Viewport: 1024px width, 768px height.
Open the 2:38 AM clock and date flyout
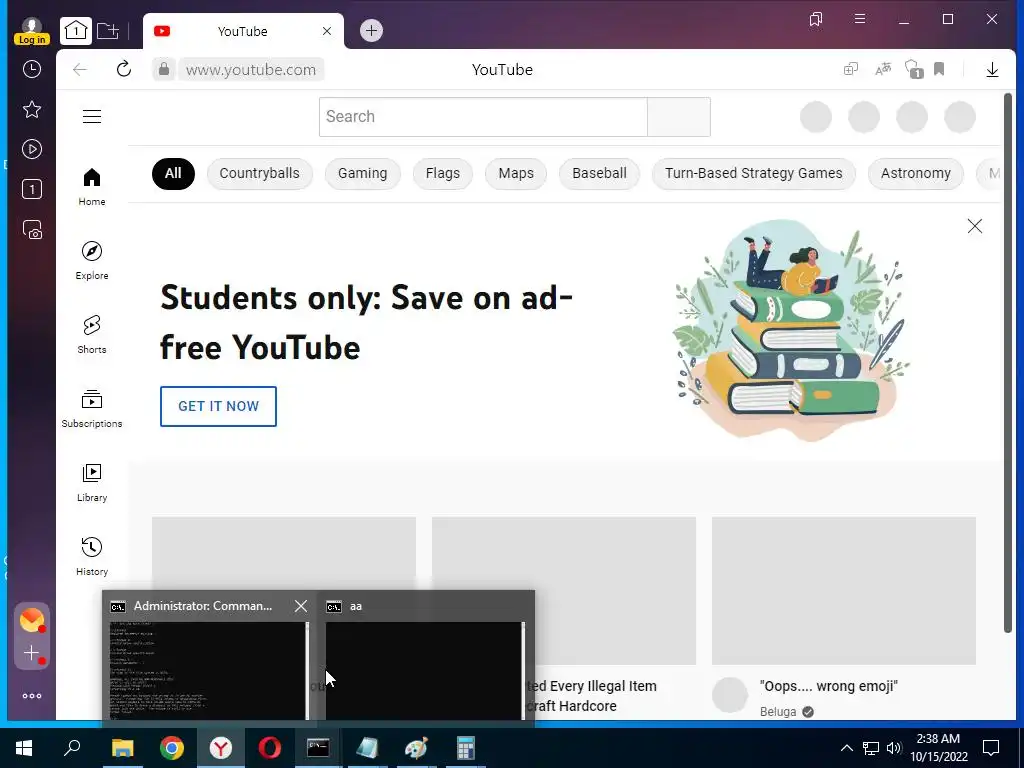(x=938, y=748)
